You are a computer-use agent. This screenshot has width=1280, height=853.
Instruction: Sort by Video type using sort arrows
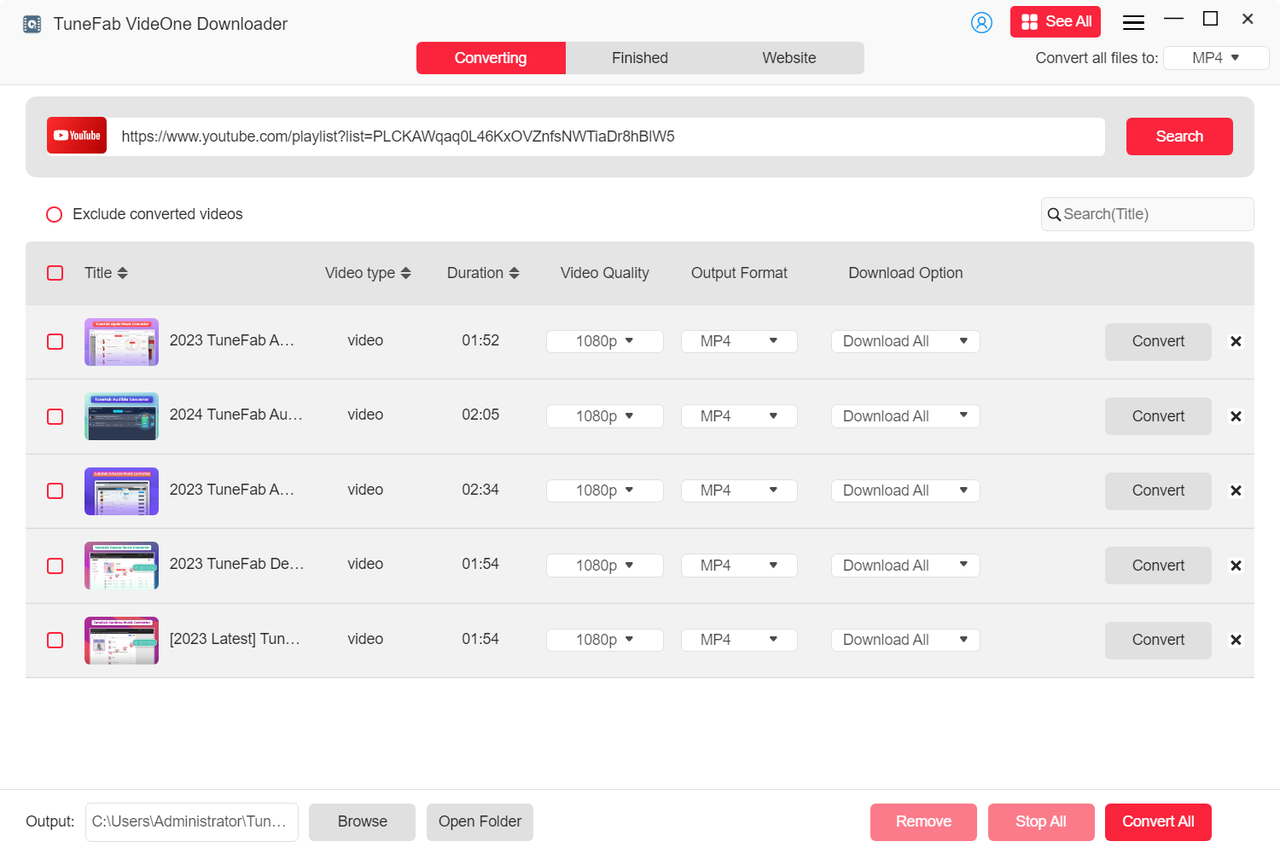pos(405,273)
